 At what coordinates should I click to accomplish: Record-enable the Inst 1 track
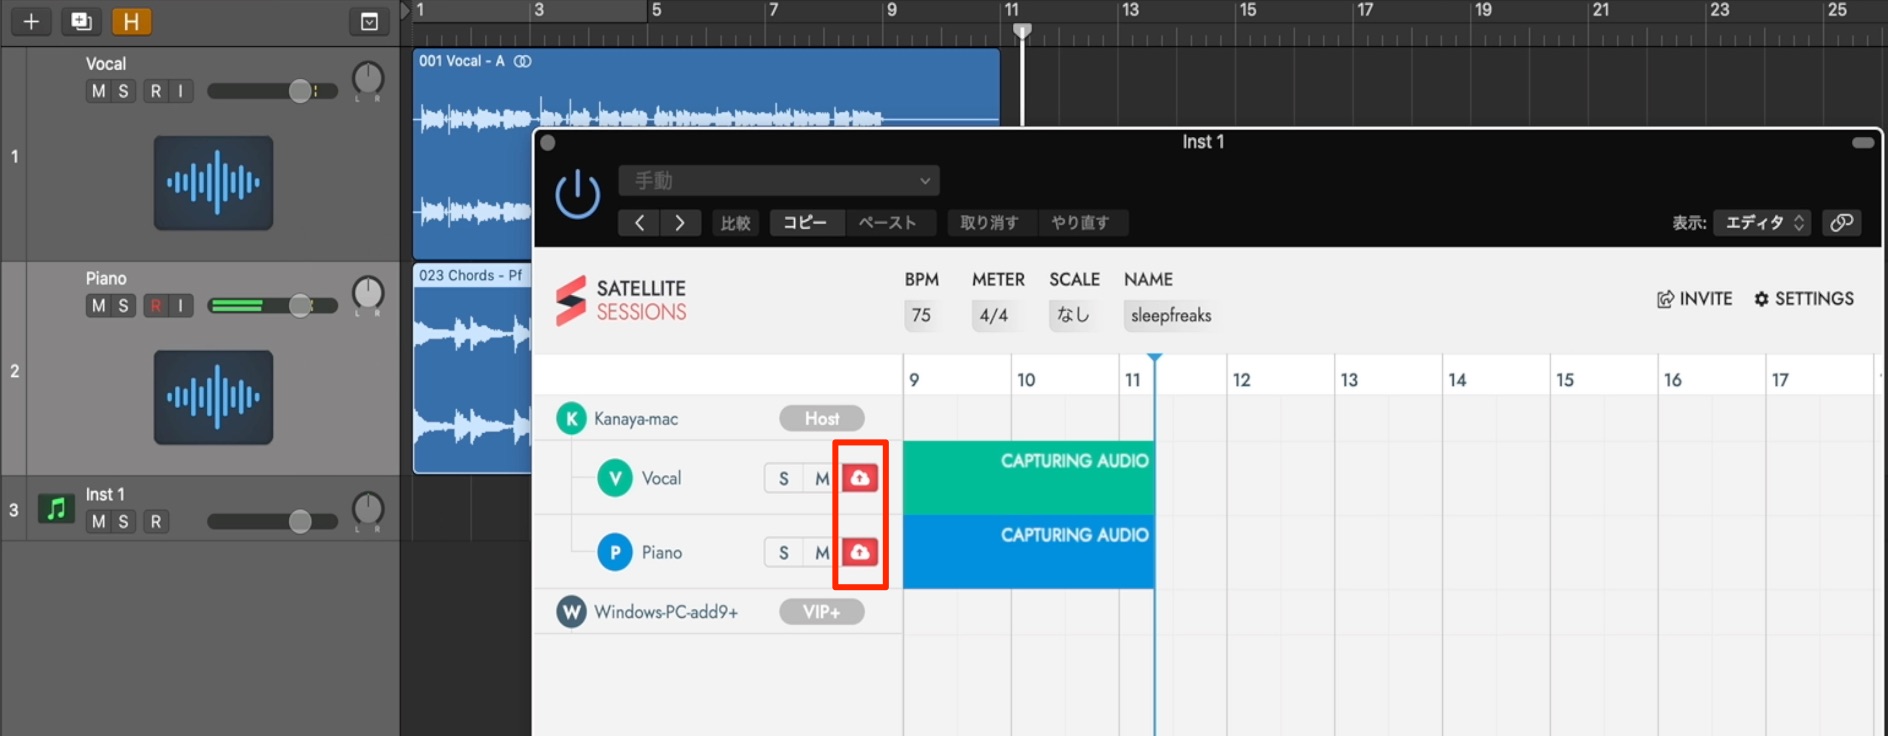tap(156, 521)
